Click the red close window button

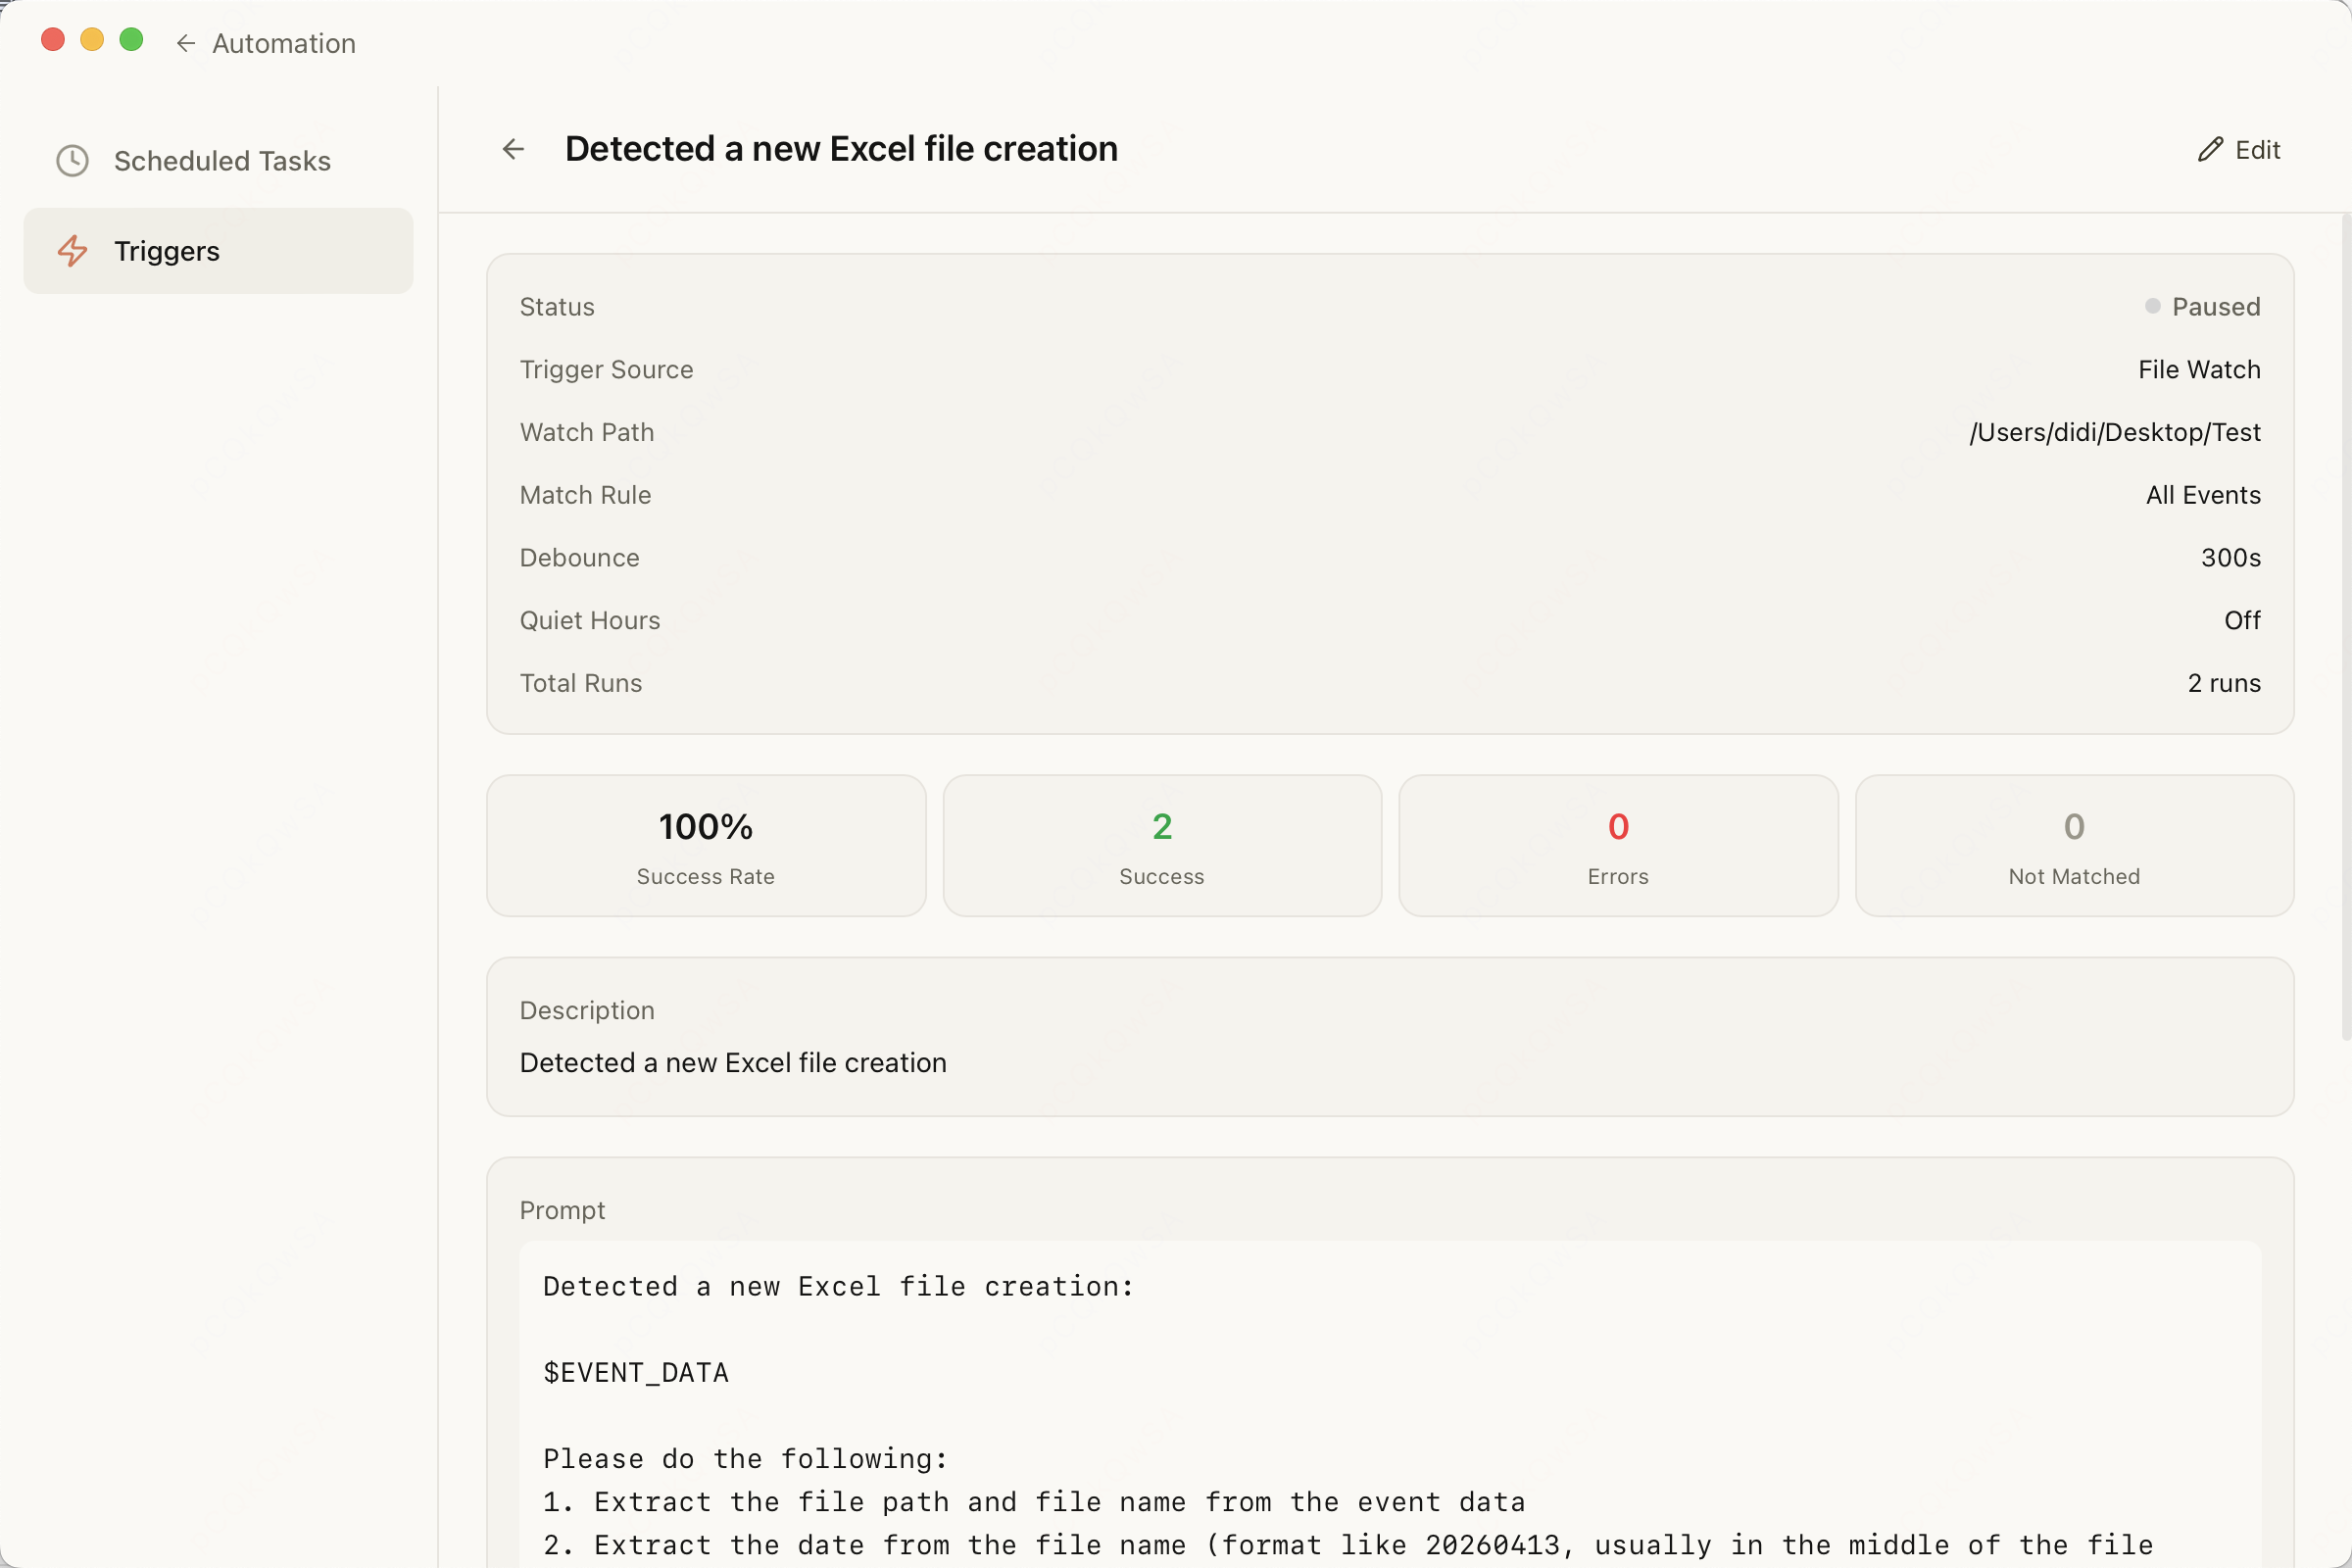coord(53,40)
